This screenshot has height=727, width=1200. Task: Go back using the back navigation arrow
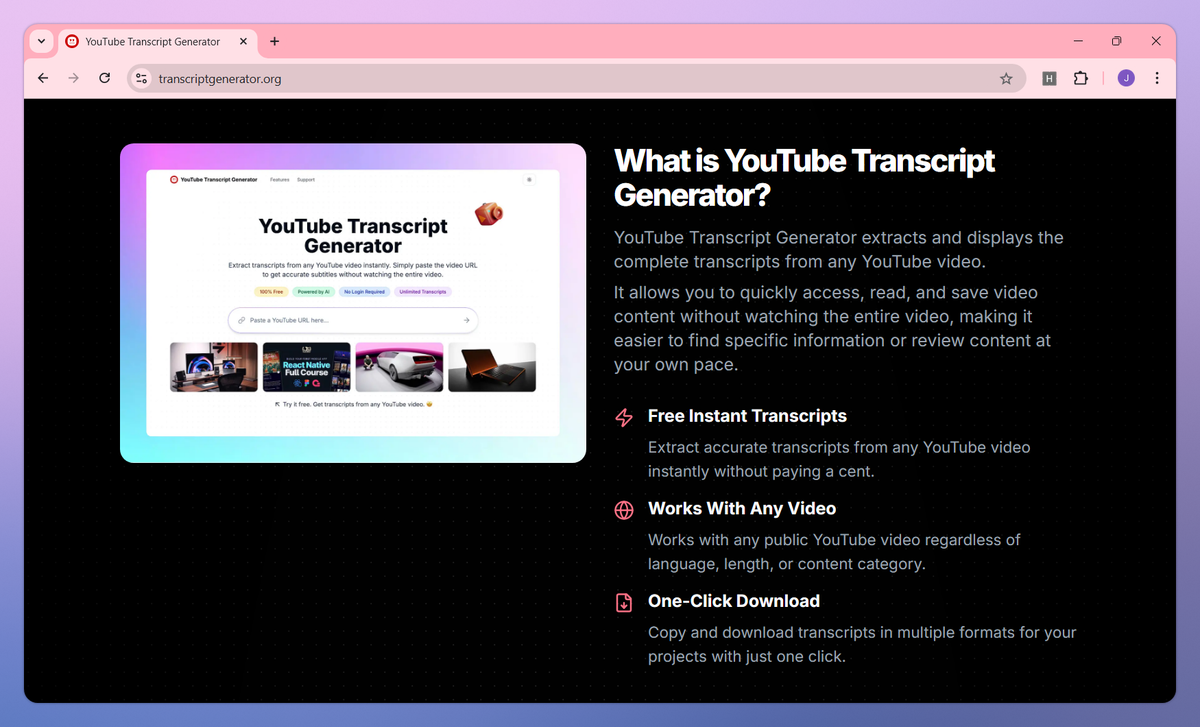point(42,78)
